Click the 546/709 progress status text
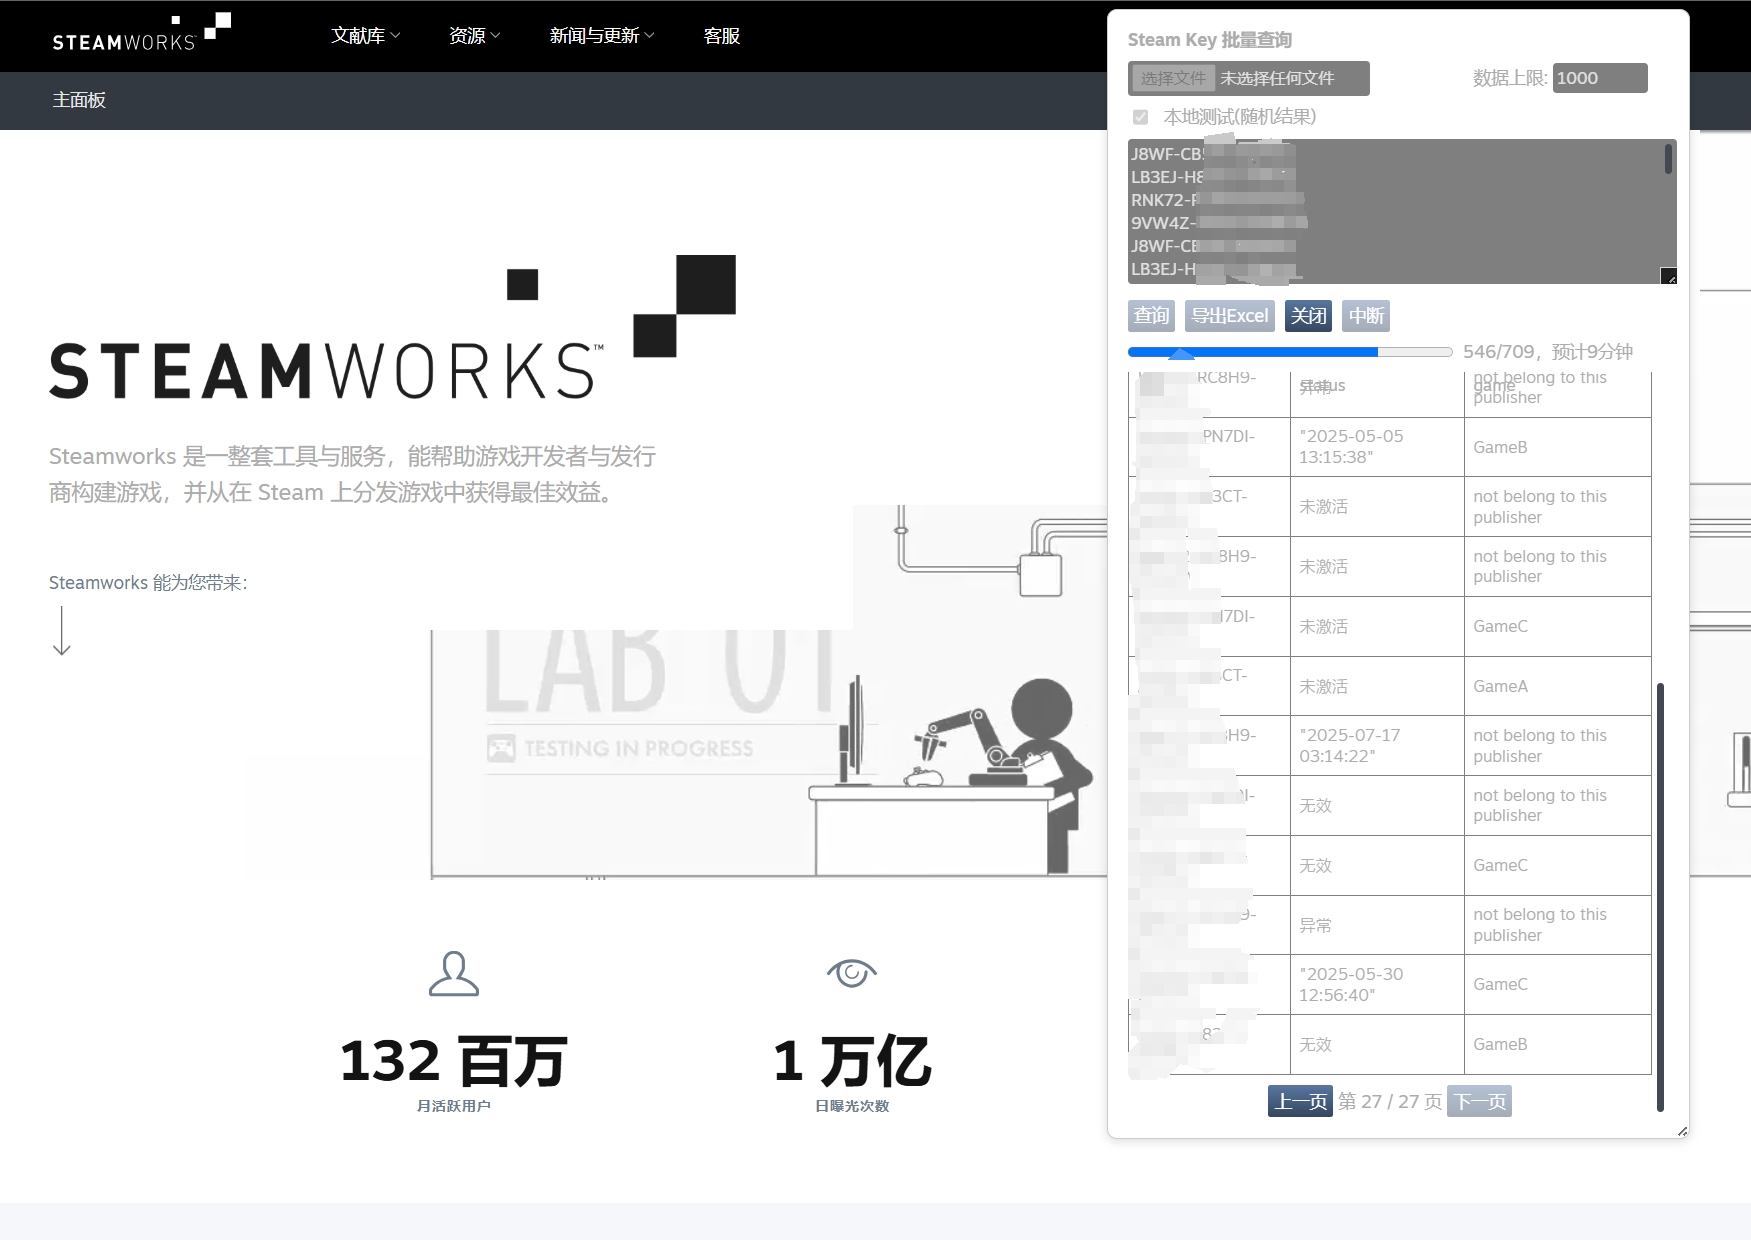The image size is (1751, 1240). point(1548,352)
